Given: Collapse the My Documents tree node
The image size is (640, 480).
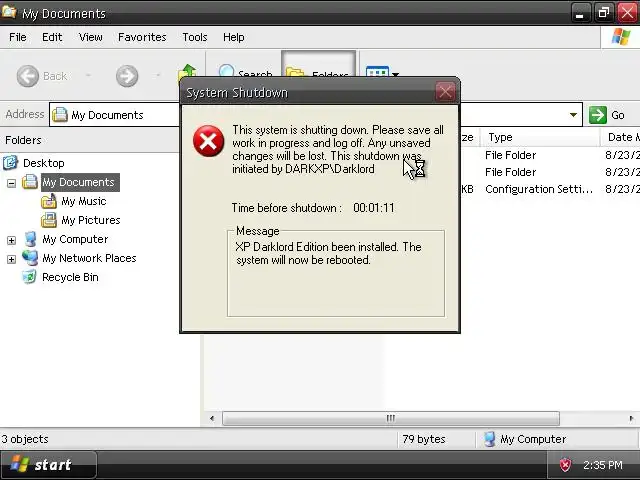Looking at the screenshot, I should click(x=11, y=183).
